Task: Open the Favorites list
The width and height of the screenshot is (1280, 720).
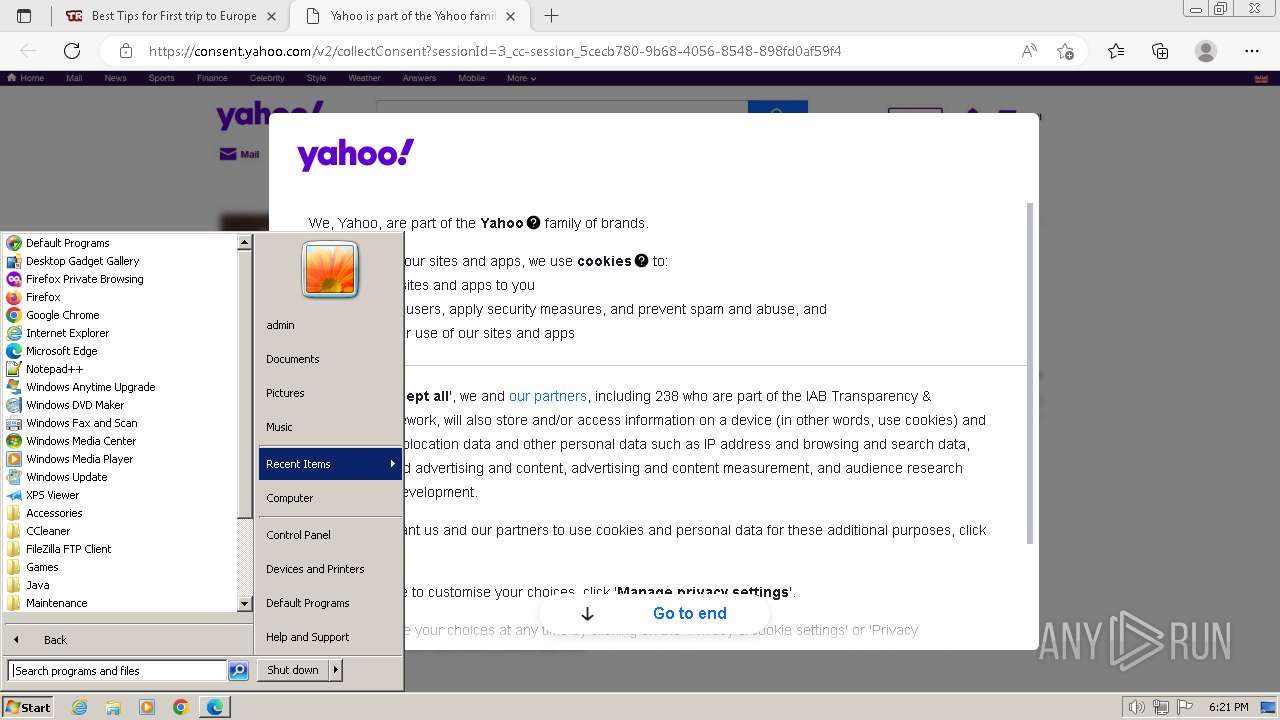Action: [x=1116, y=51]
